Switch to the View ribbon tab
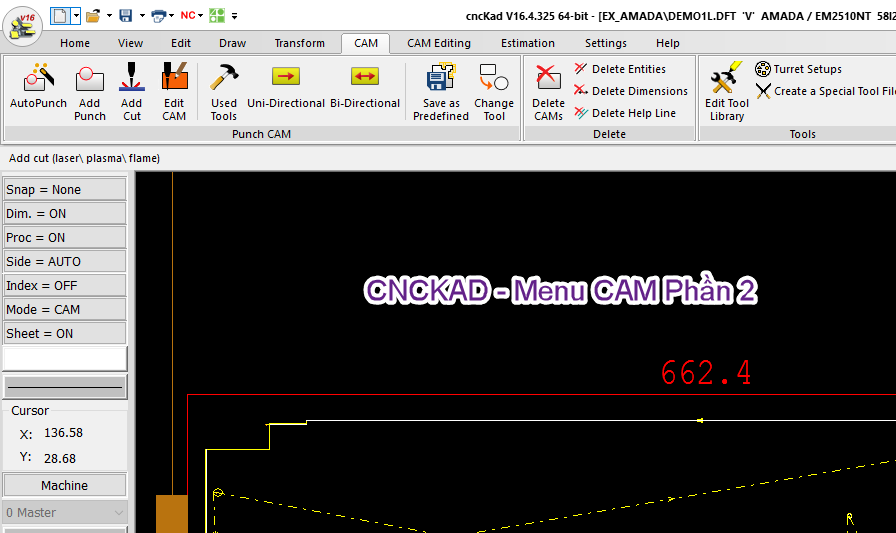The width and height of the screenshot is (896, 533). pyautogui.click(x=130, y=43)
